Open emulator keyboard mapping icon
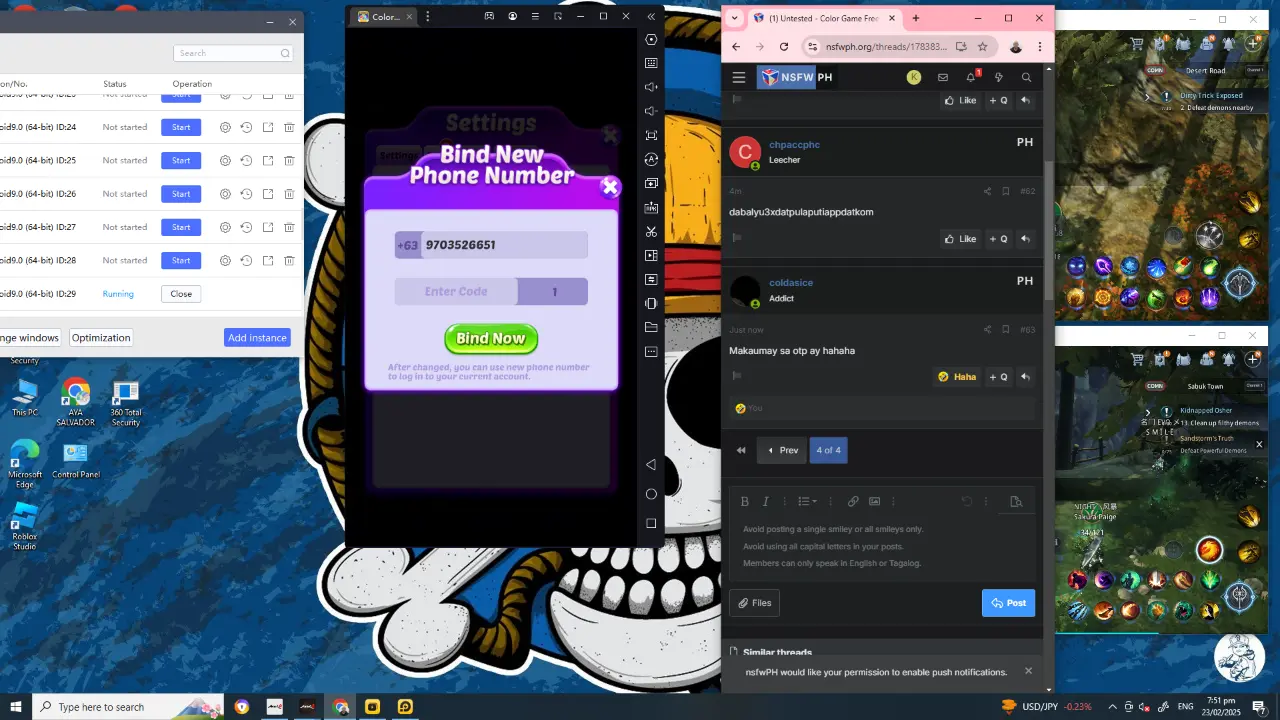 click(651, 63)
